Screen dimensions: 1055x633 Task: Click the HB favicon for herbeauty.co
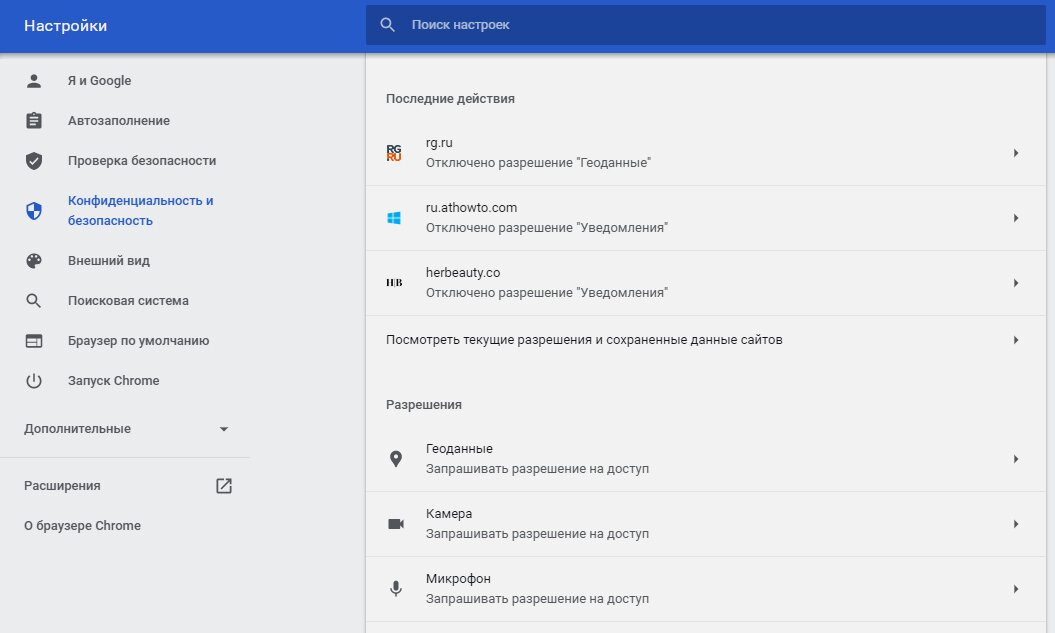394,283
